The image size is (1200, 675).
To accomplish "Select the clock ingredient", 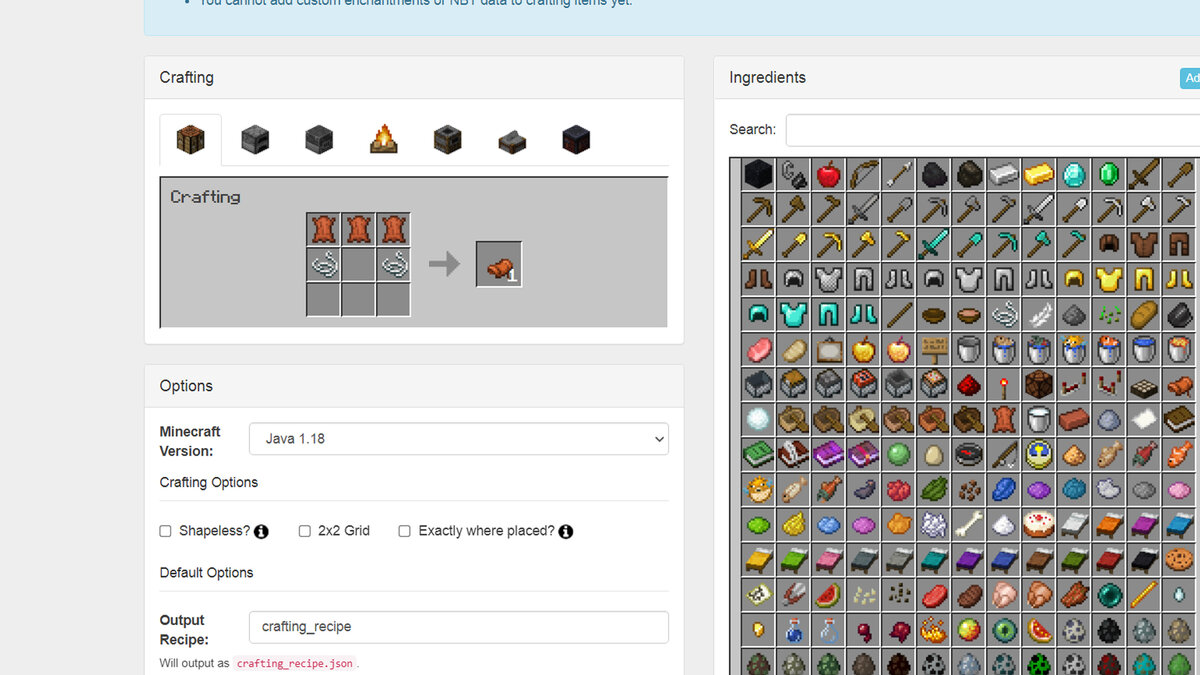I will [x=1039, y=454].
